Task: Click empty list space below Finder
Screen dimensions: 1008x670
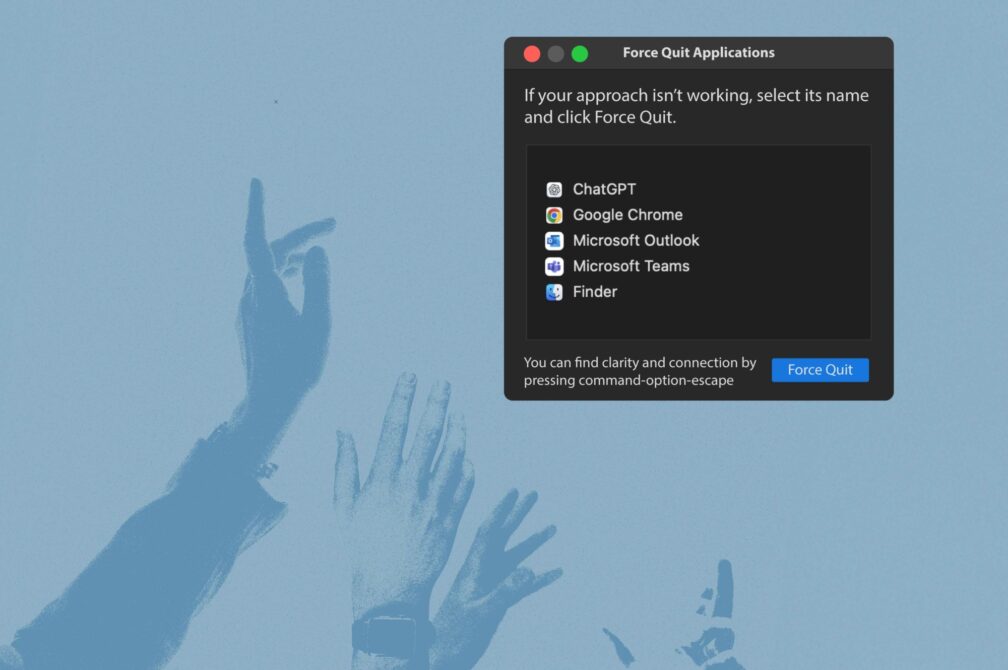Action: pos(698,322)
